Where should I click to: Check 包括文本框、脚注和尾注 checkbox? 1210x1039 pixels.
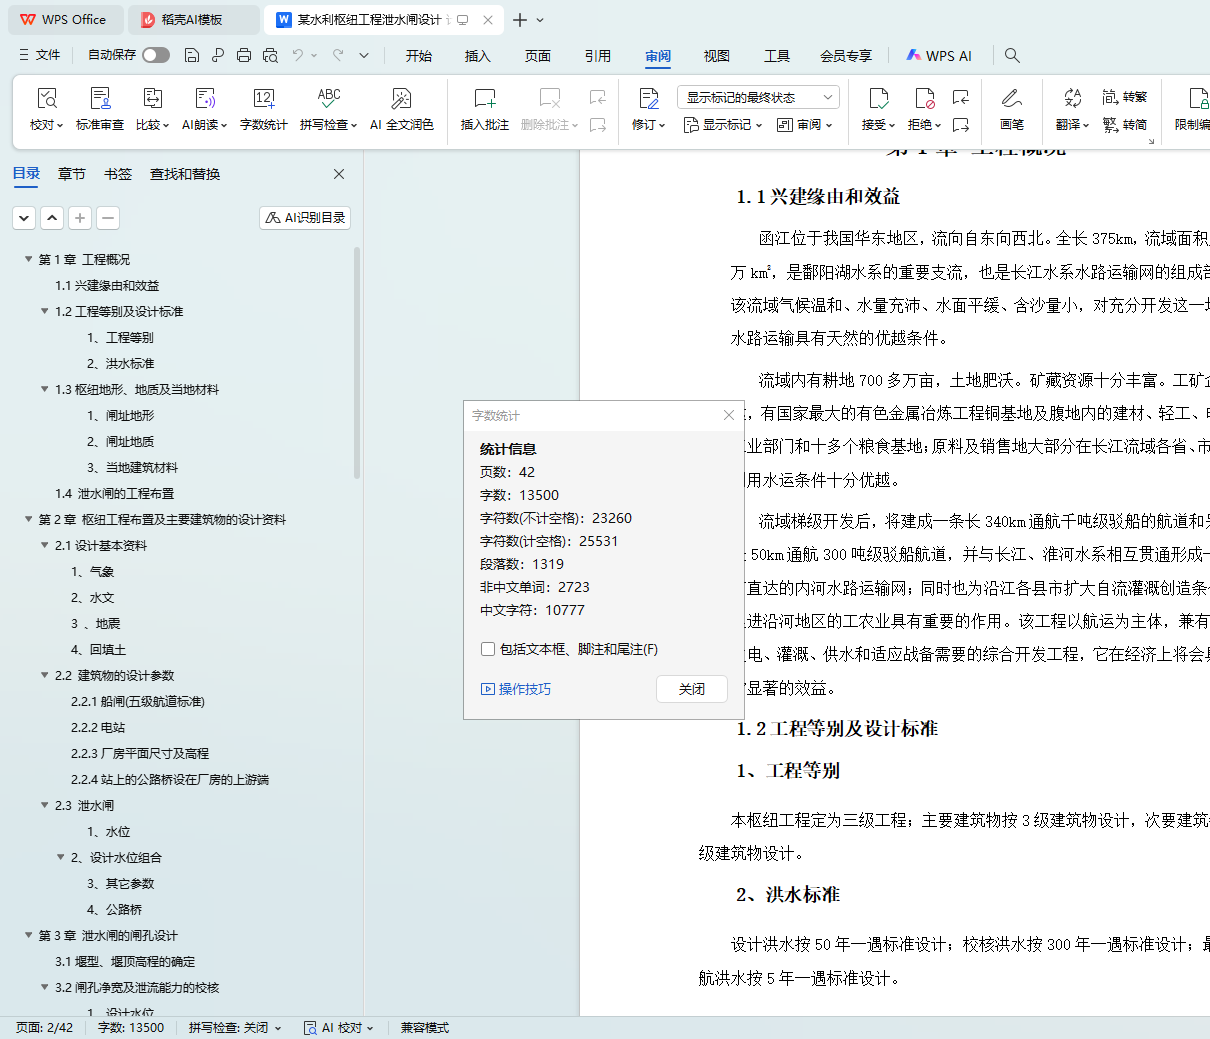pos(488,649)
